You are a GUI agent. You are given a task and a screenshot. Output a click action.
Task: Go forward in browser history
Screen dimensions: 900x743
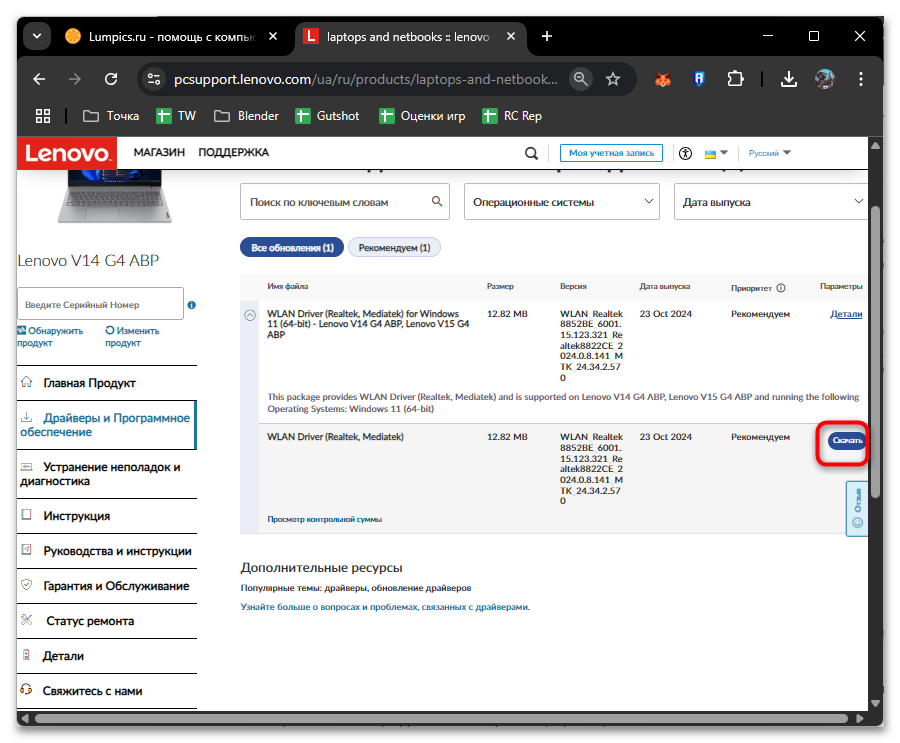click(75, 79)
